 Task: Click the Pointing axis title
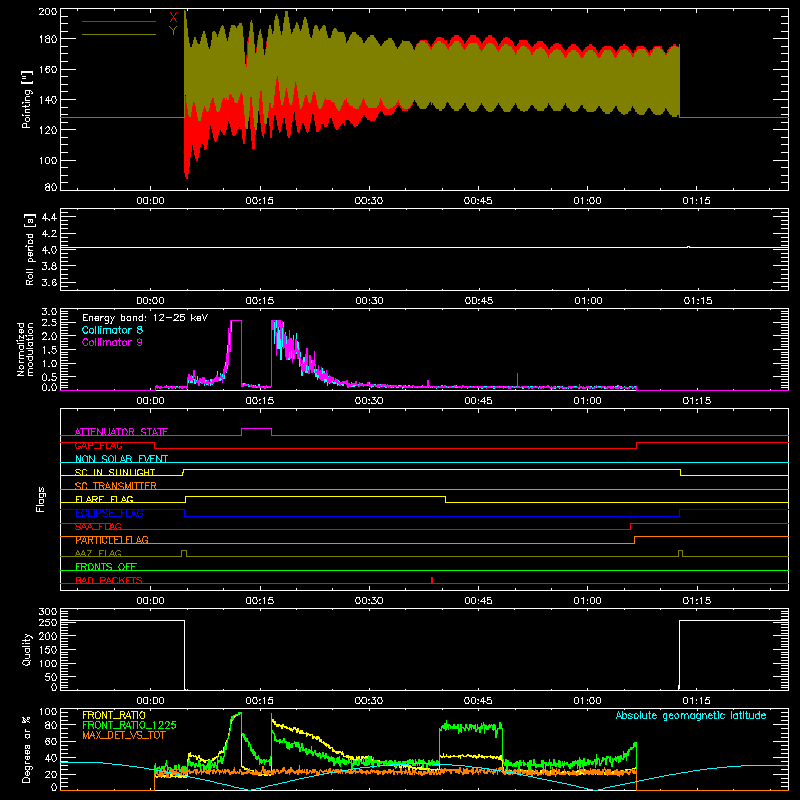pyautogui.click(x=27, y=99)
